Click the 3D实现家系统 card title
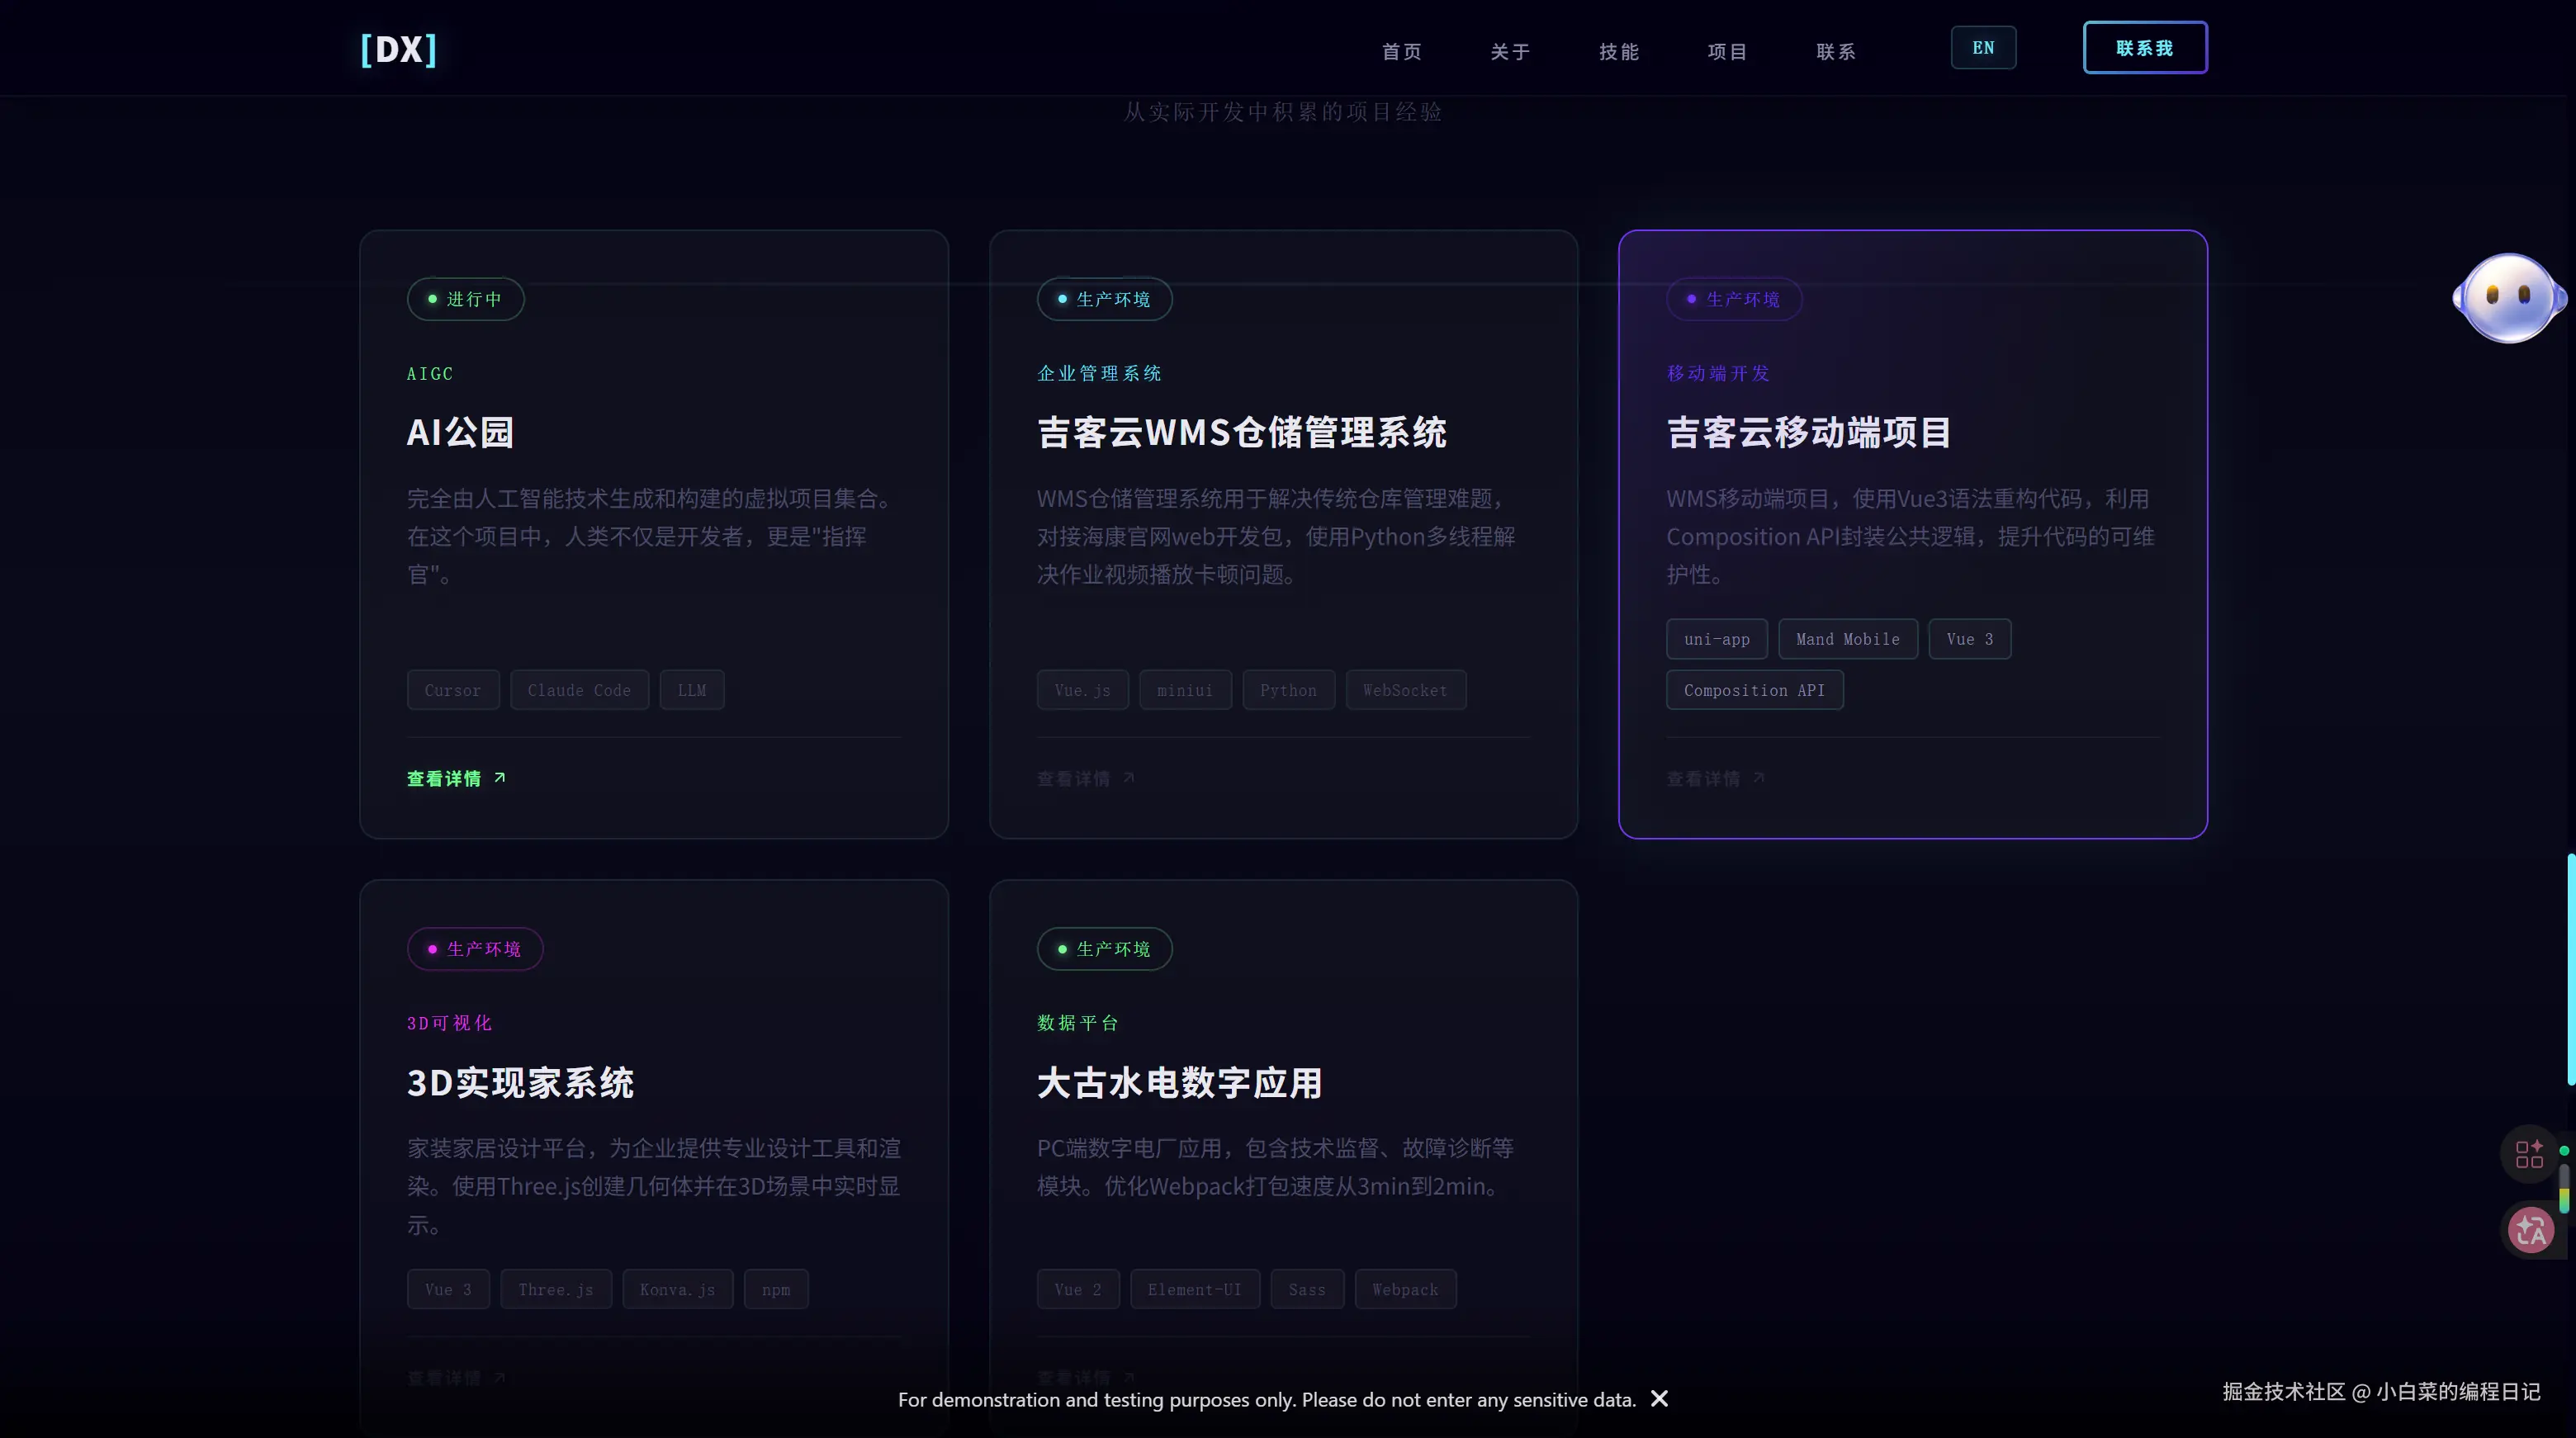Viewport: 2576px width, 1438px height. 520,1083
